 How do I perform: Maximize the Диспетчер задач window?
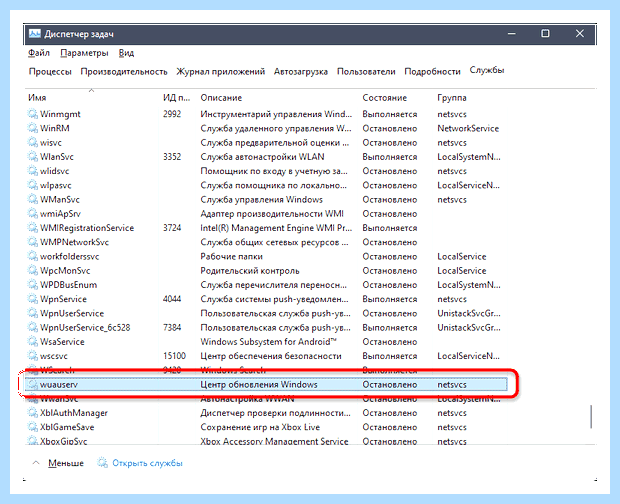coord(545,34)
